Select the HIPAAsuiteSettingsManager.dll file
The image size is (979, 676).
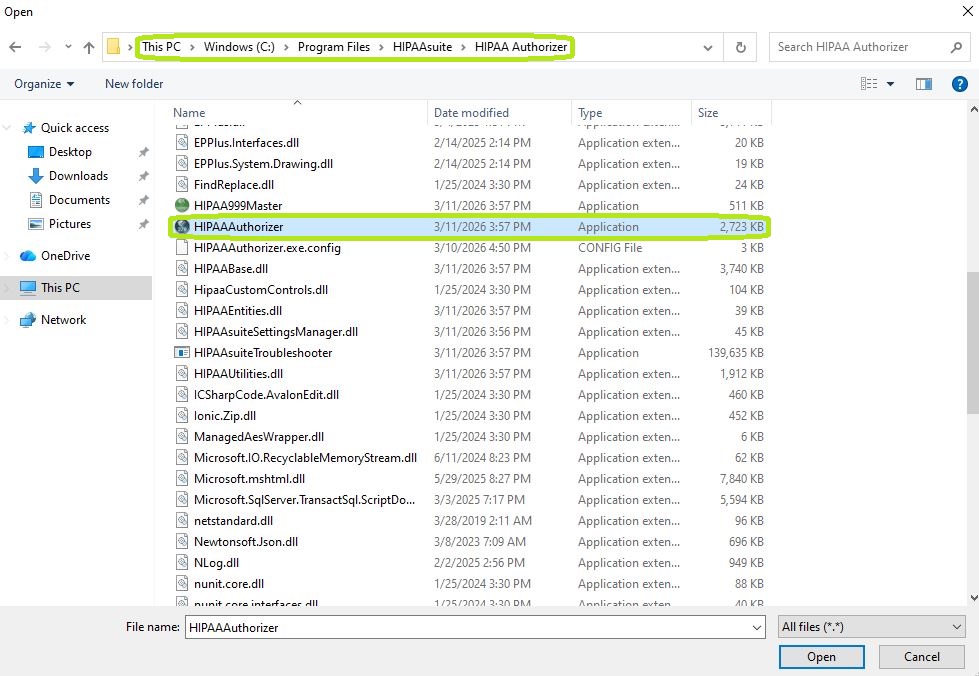coord(275,332)
